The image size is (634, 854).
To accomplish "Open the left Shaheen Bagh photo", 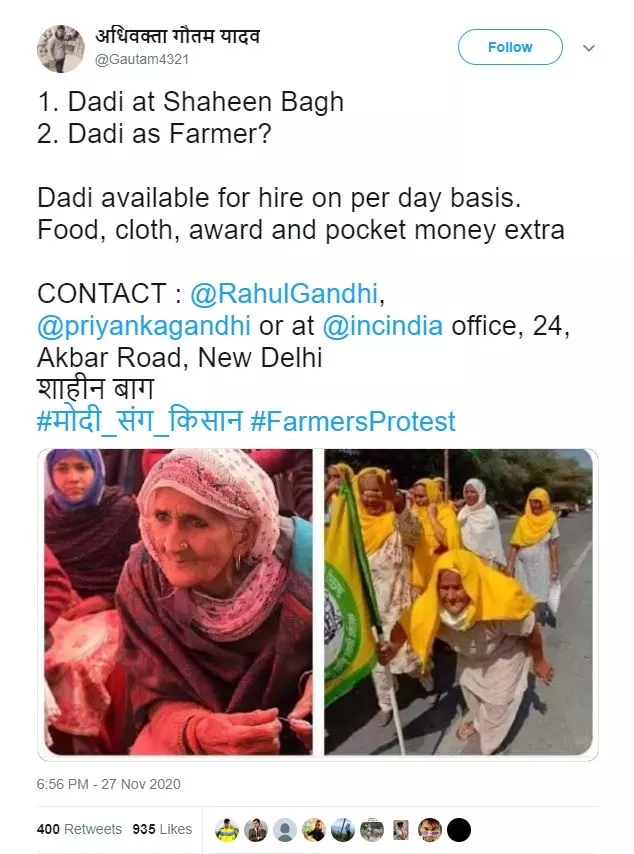I will click(178, 602).
